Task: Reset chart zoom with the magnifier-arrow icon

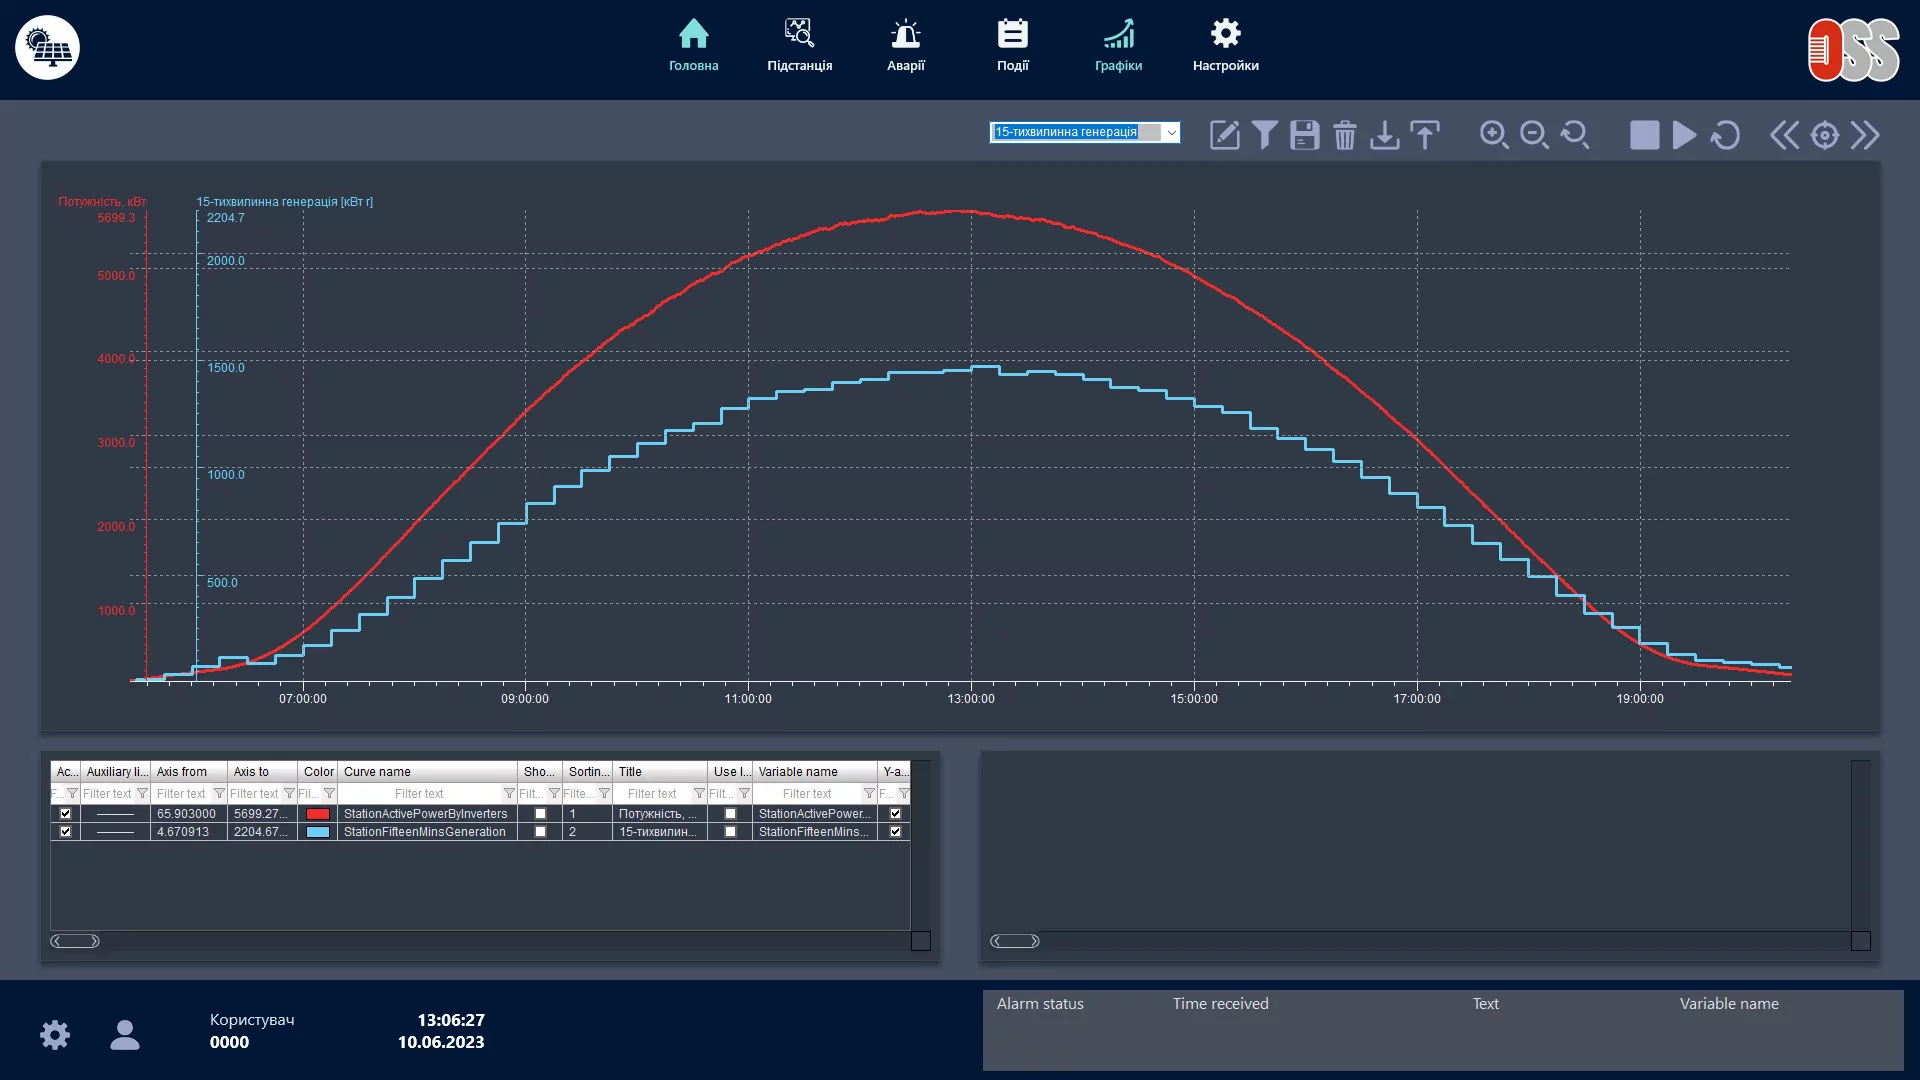Action: pos(1575,135)
